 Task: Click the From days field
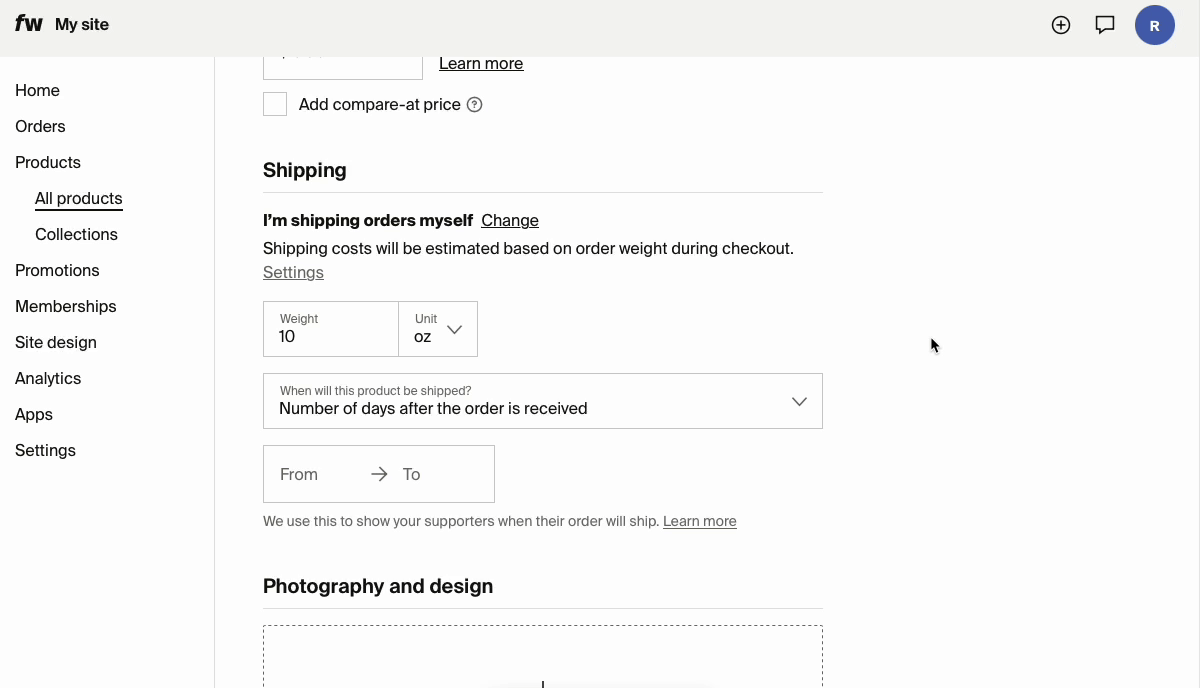[x=316, y=474]
